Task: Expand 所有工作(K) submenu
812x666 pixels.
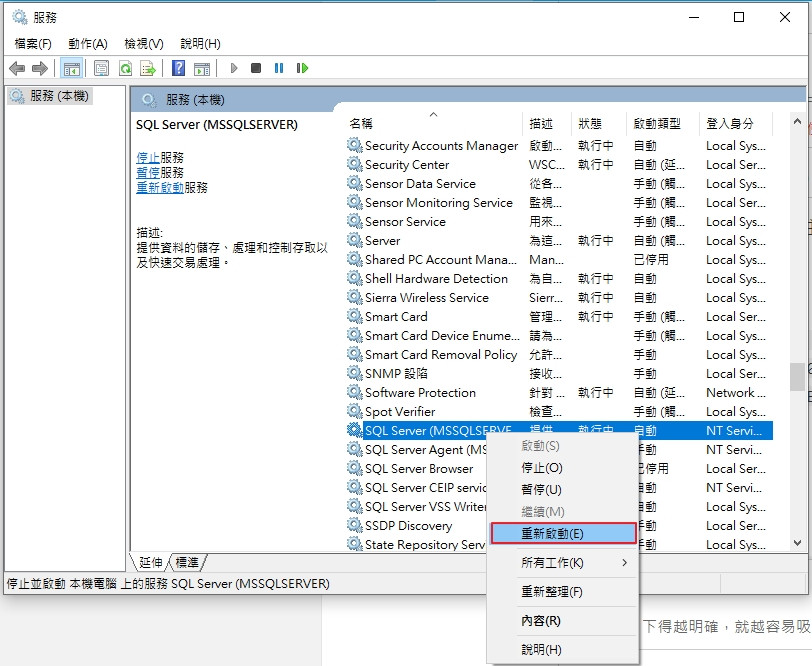Action: (563, 562)
